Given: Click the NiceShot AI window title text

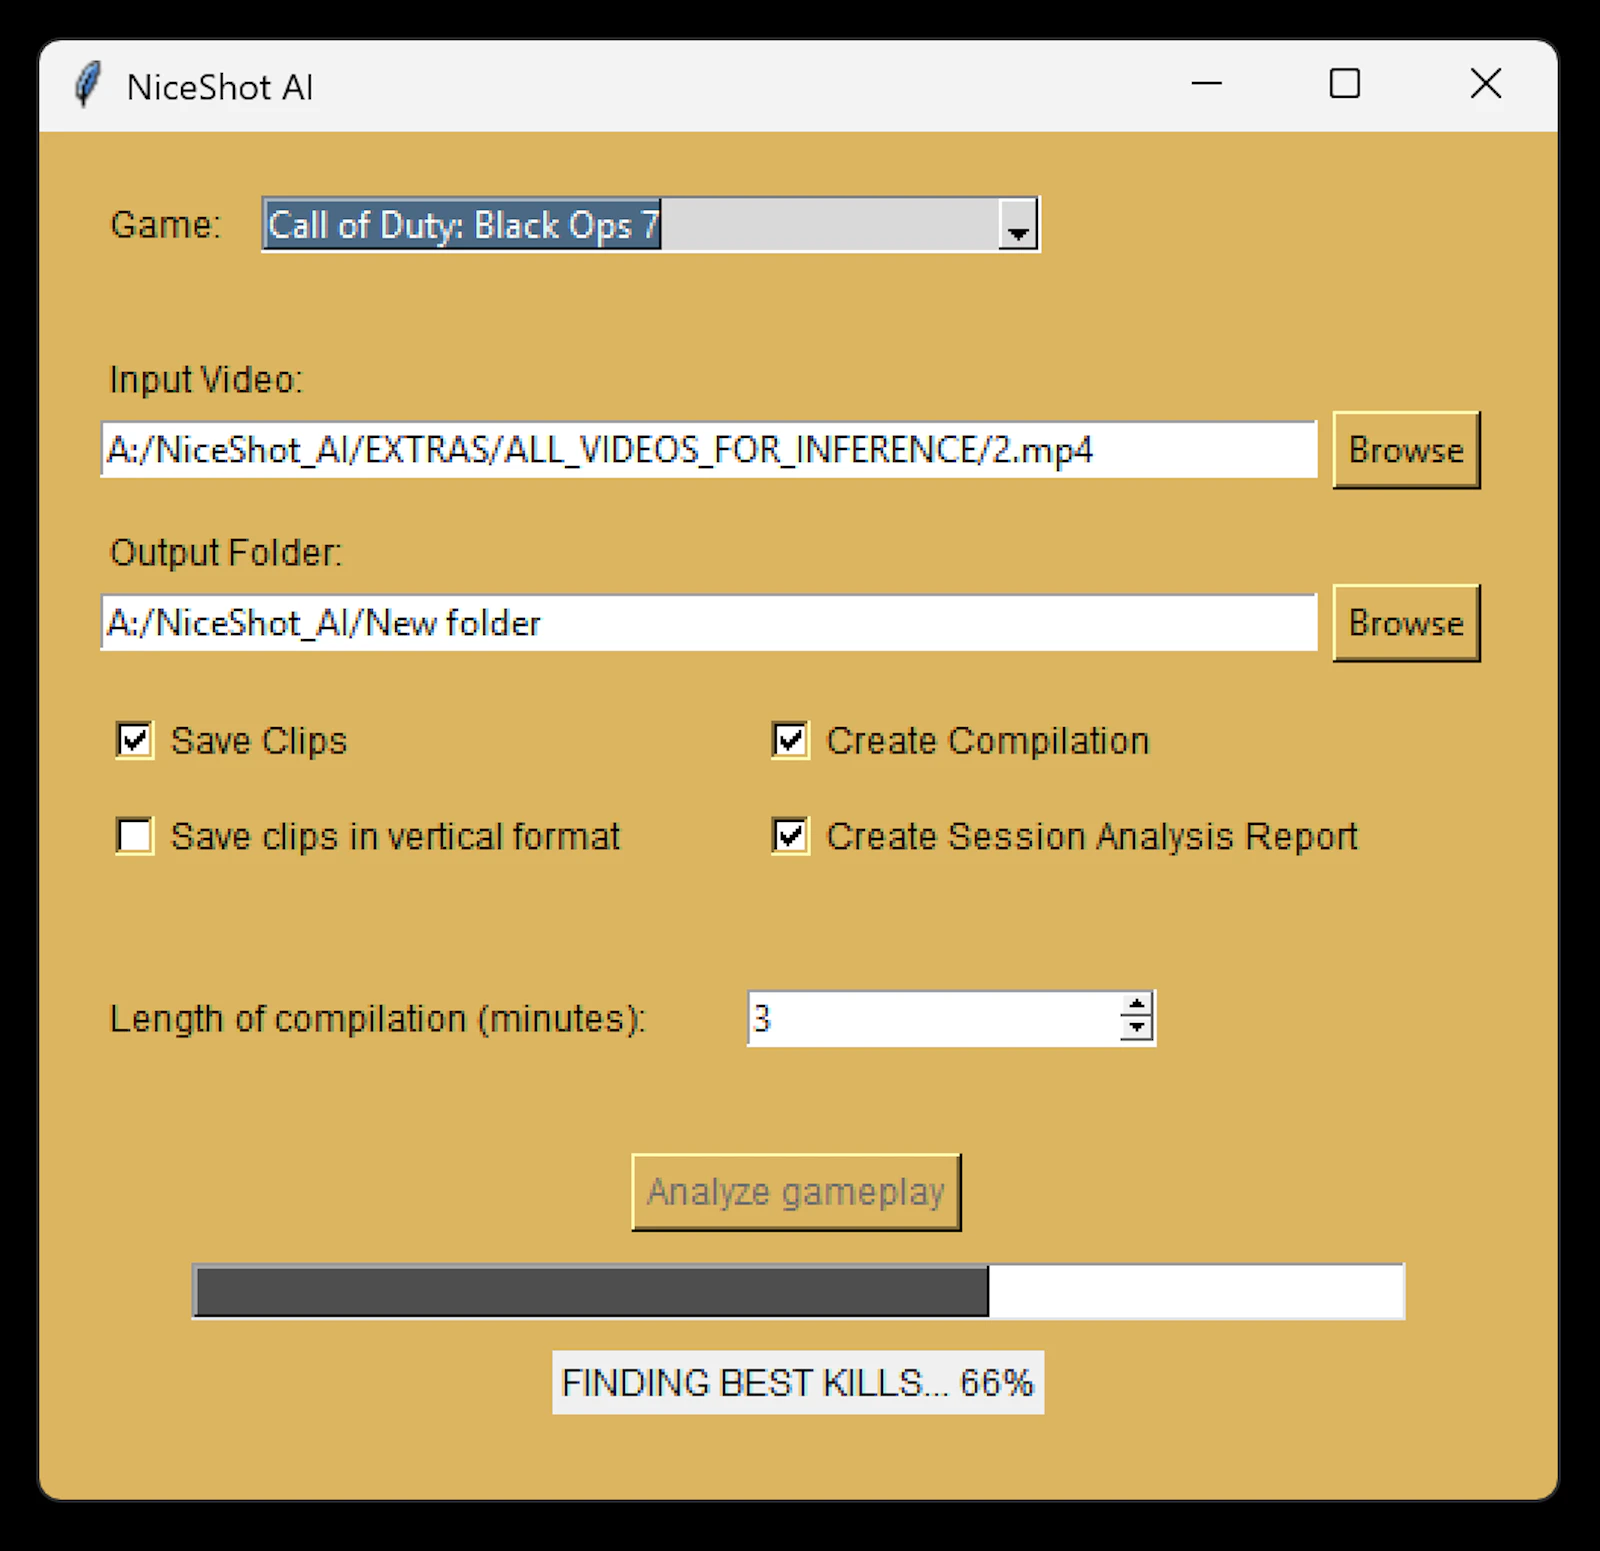Looking at the screenshot, I should point(220,87).
